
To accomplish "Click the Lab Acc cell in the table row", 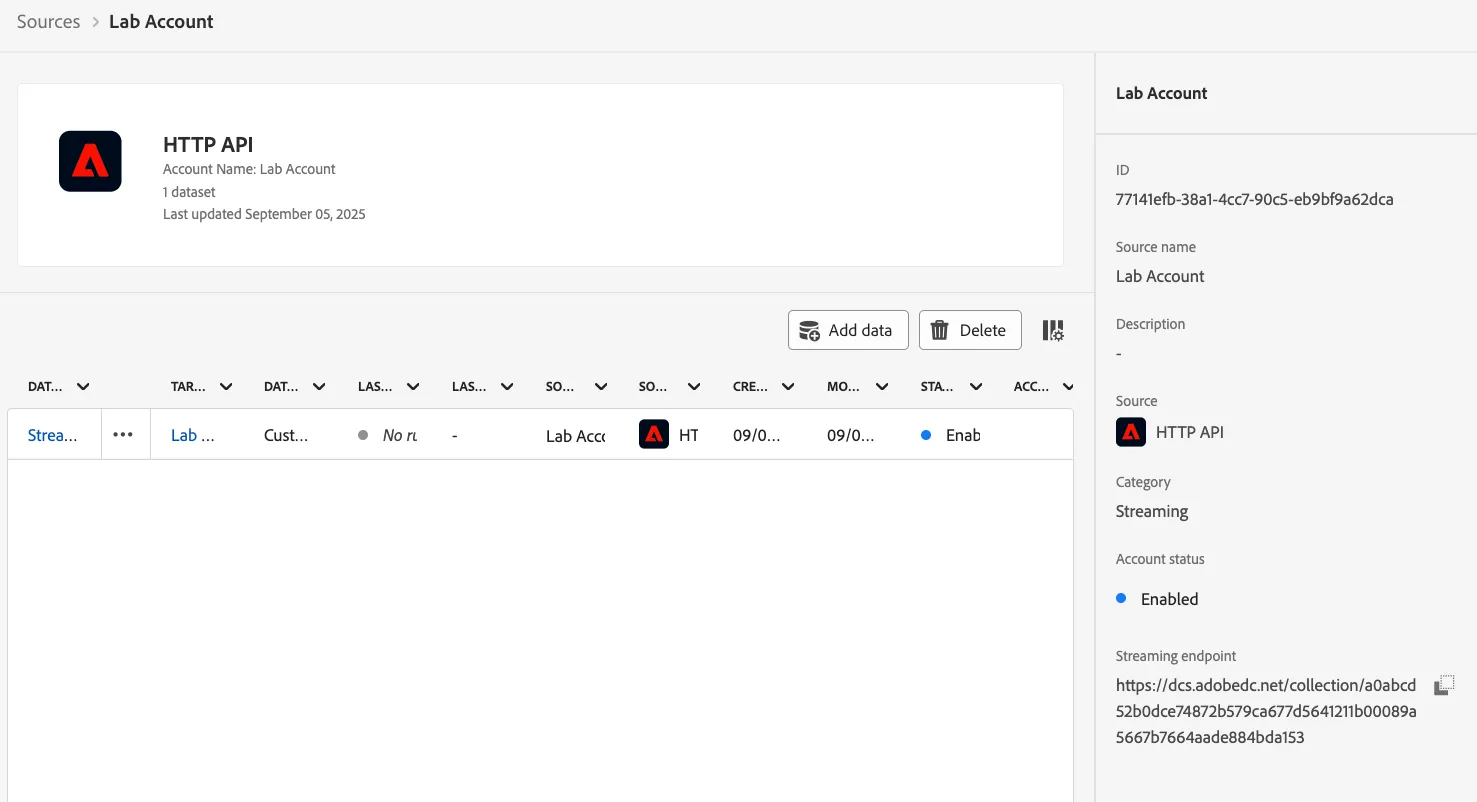I will pyautogui.click(x=576, y=436).
